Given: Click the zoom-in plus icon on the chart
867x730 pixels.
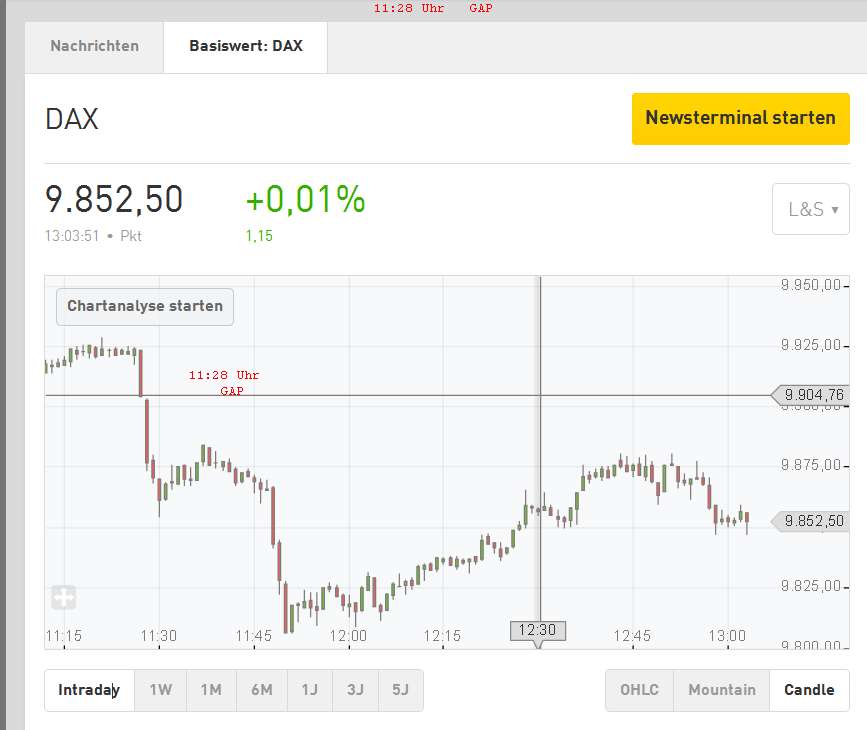Looking at the screenshot, I should [63, 597].
